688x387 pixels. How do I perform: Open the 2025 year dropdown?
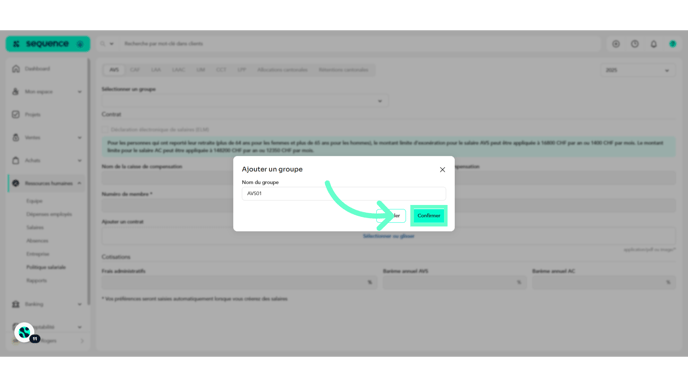[638, 70]
